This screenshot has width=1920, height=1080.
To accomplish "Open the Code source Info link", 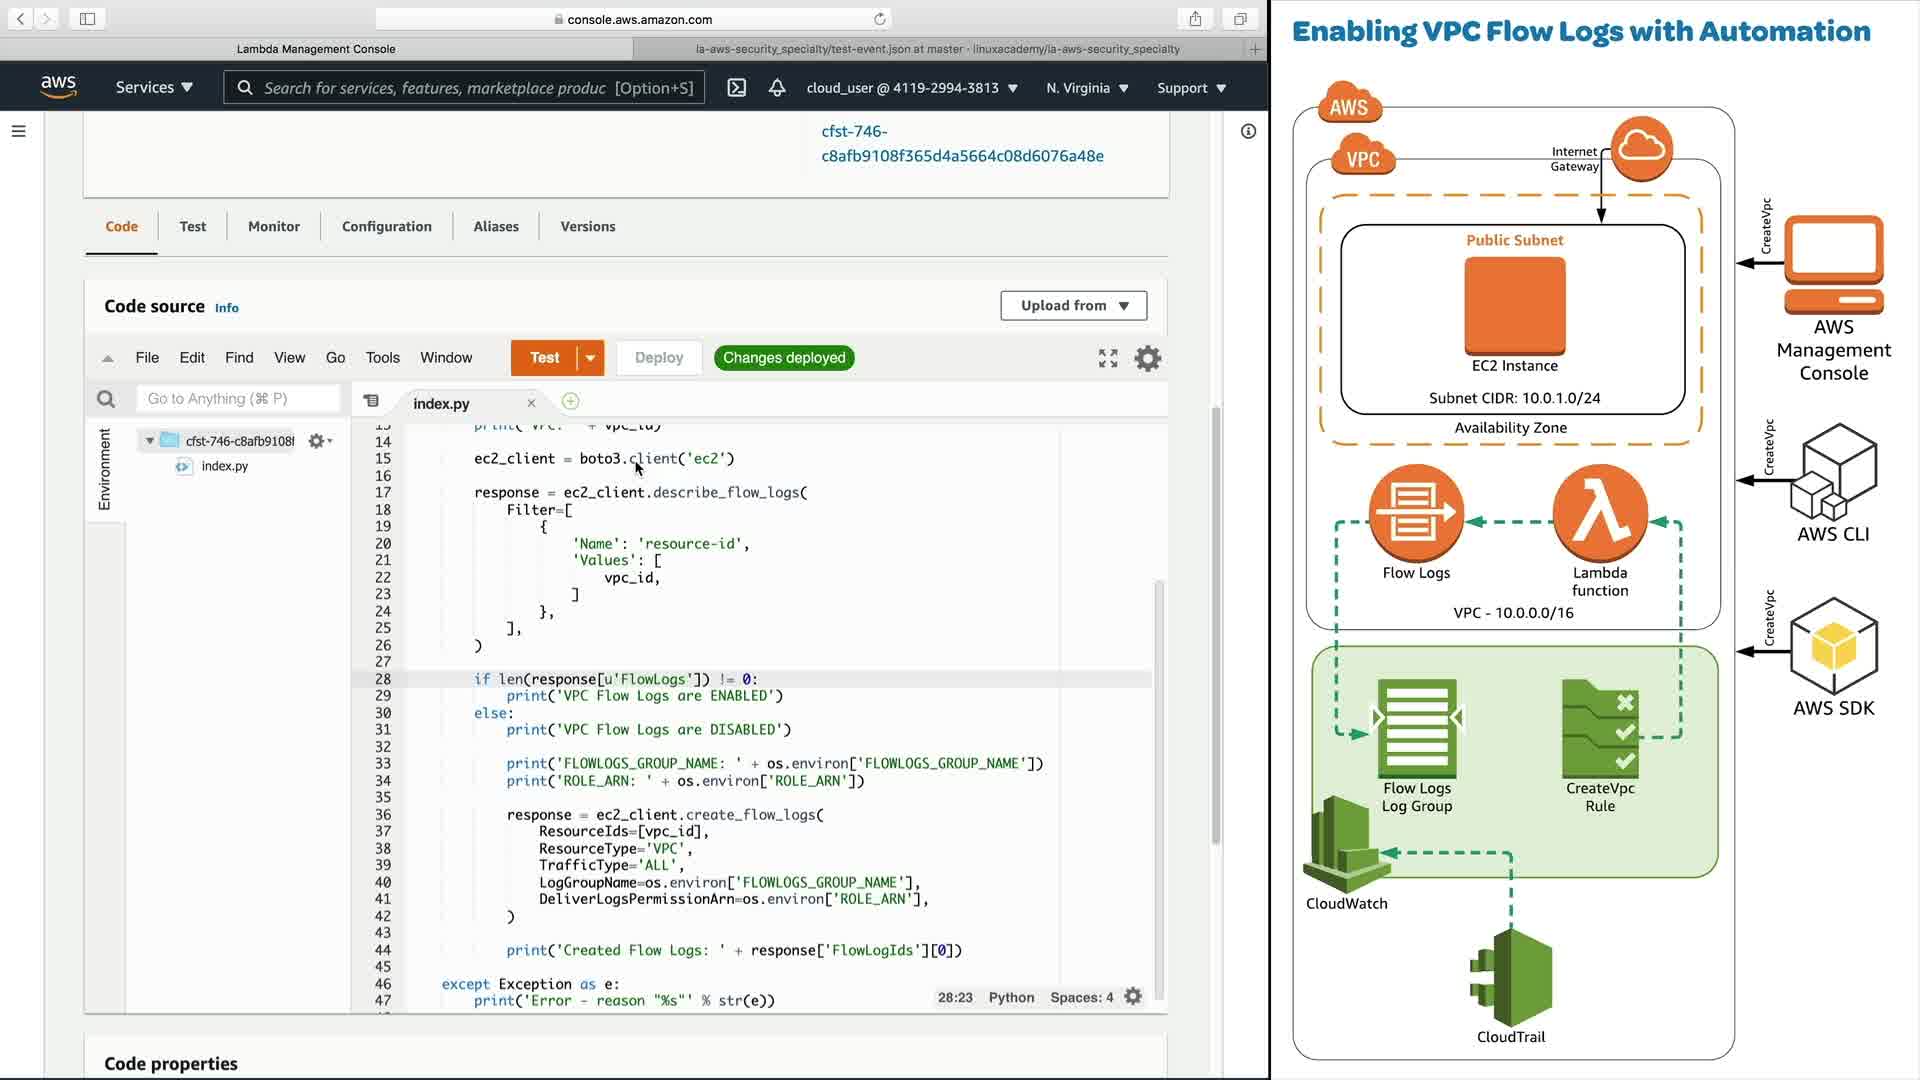I will click(227, 308).
